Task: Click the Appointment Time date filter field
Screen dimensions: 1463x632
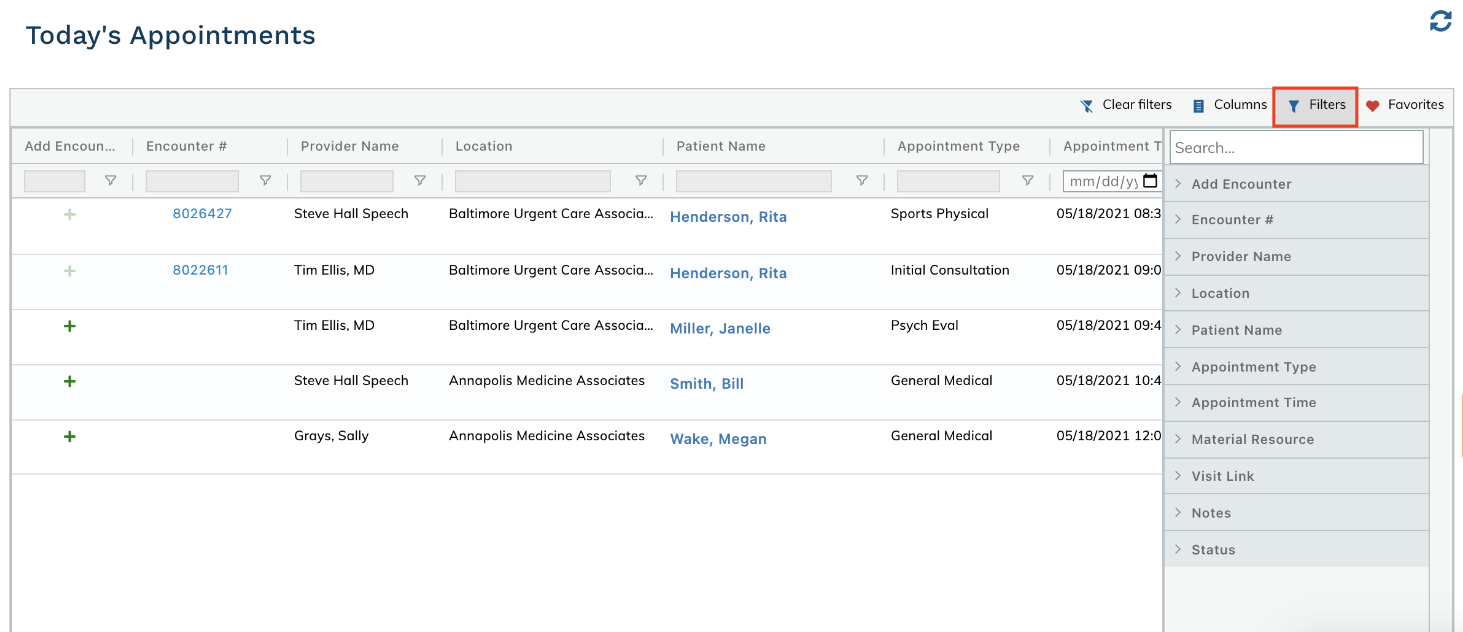Action: [x=1112, y=181]
